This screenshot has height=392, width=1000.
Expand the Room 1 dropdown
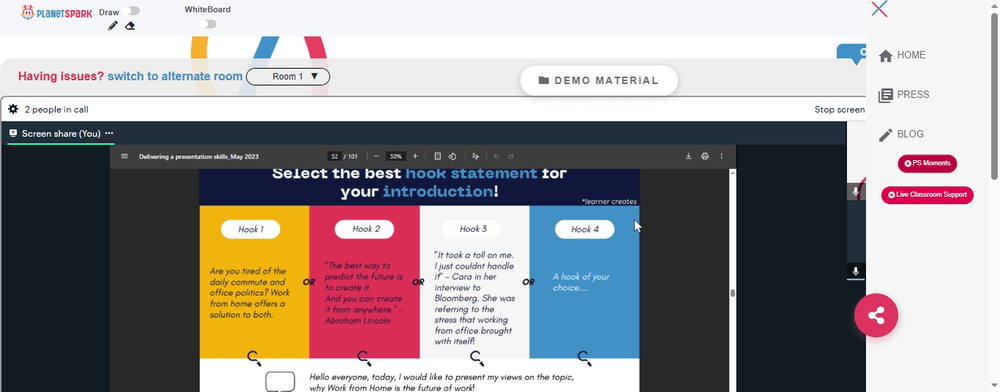(288, 76)
